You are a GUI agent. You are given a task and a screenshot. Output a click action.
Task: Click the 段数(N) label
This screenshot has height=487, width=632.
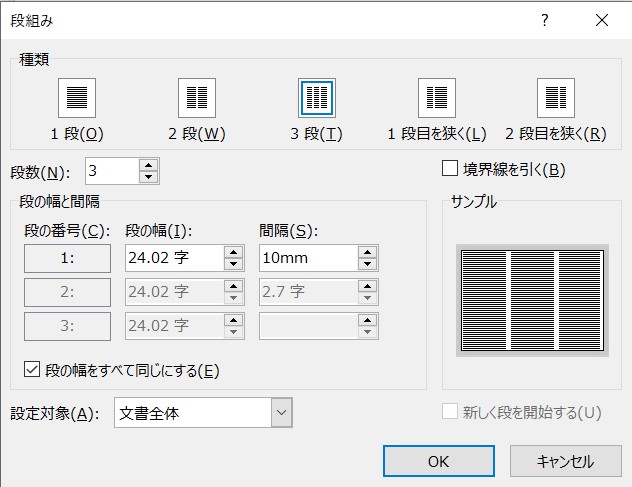tap(40, 173)
